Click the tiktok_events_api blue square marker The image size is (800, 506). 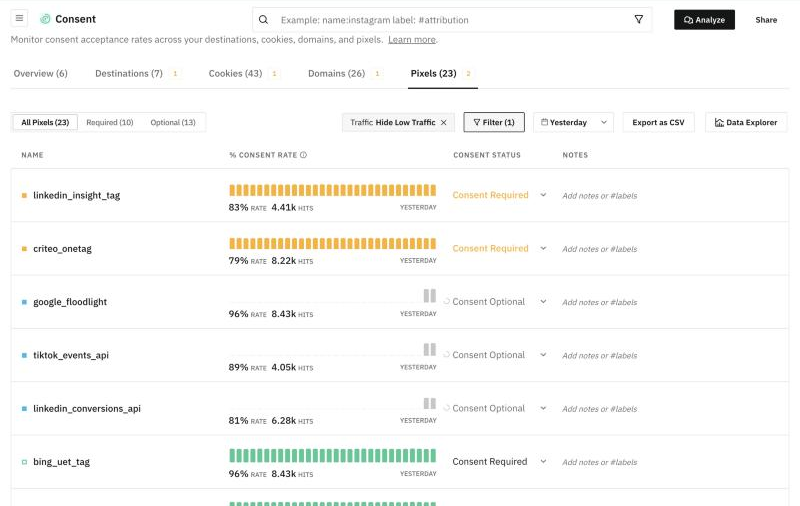point(24,356)
